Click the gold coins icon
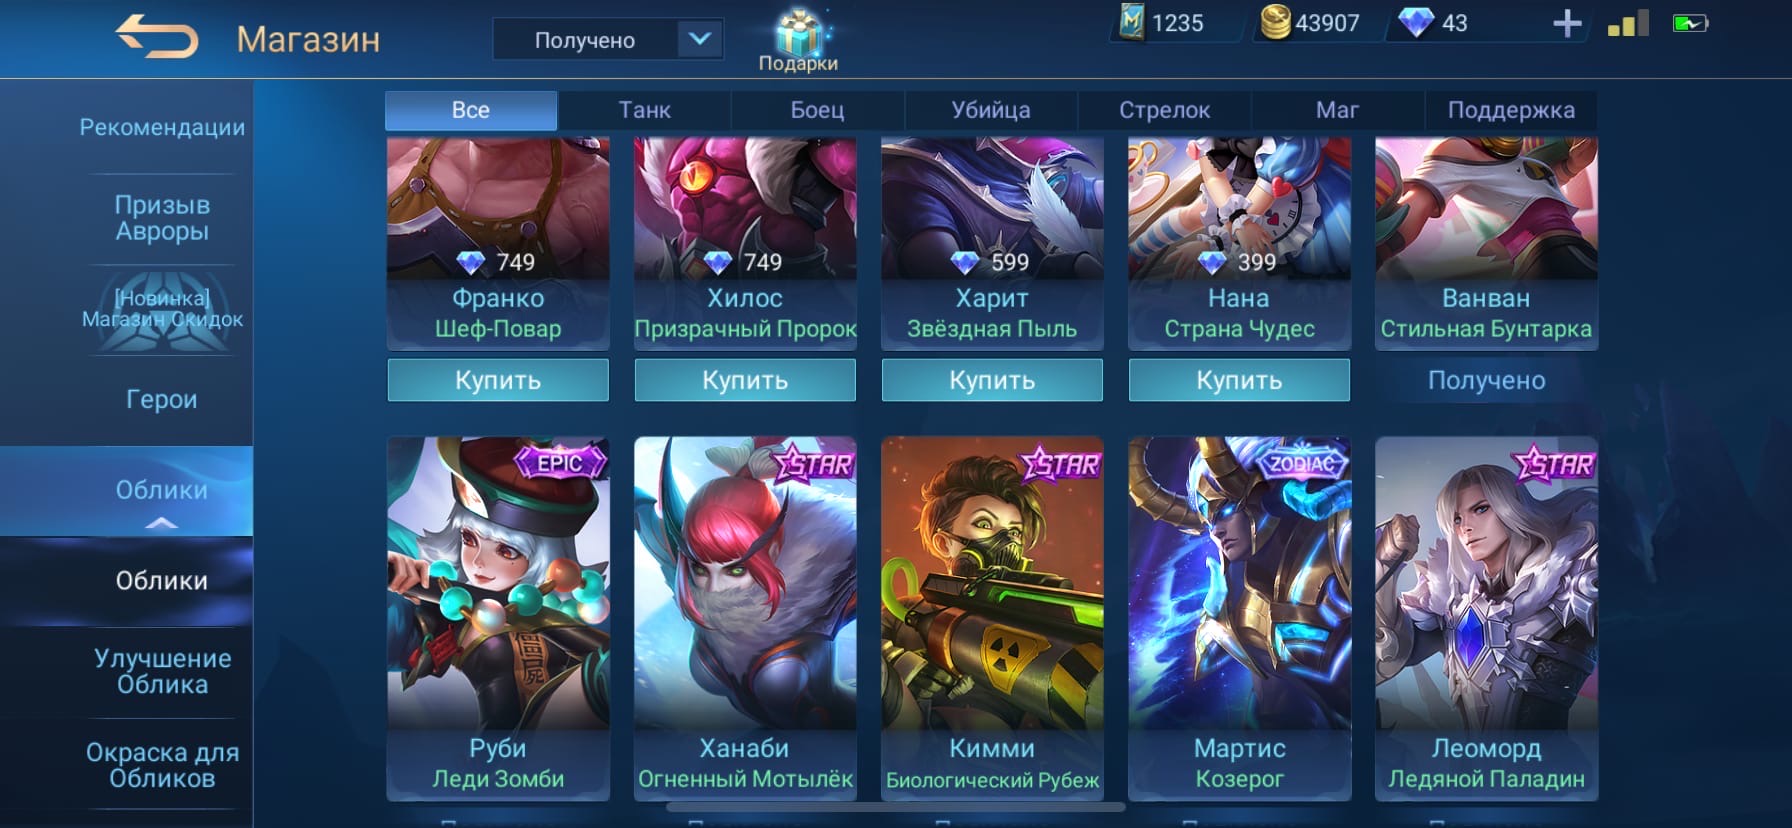Viewport: 1792px width, 828px height. click(1275, 22)
